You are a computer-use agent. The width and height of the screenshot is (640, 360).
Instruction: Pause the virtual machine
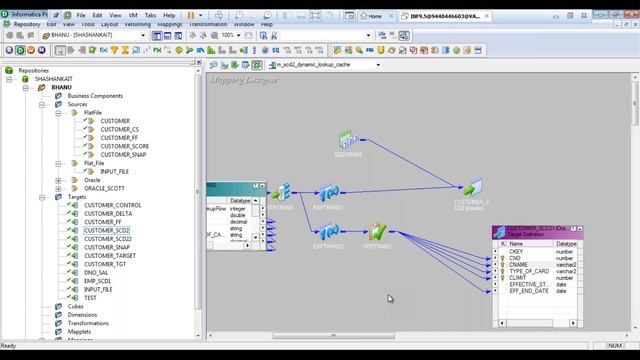click(x=191, y=16)
